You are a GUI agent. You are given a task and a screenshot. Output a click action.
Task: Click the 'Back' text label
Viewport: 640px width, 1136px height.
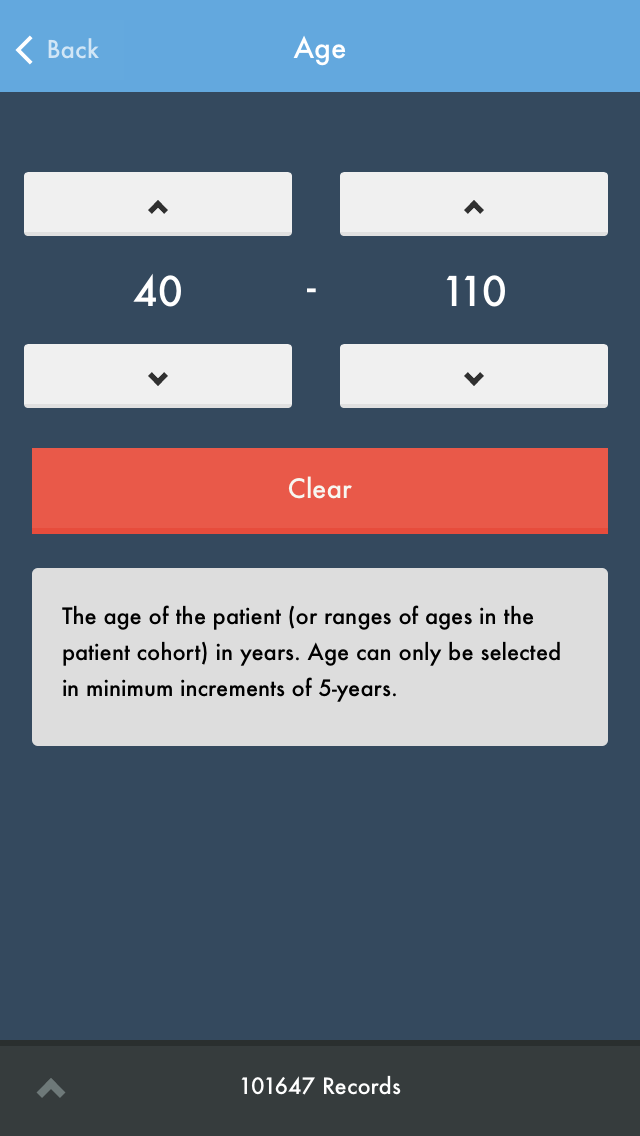pyautogui.click(x=73, y=49)
